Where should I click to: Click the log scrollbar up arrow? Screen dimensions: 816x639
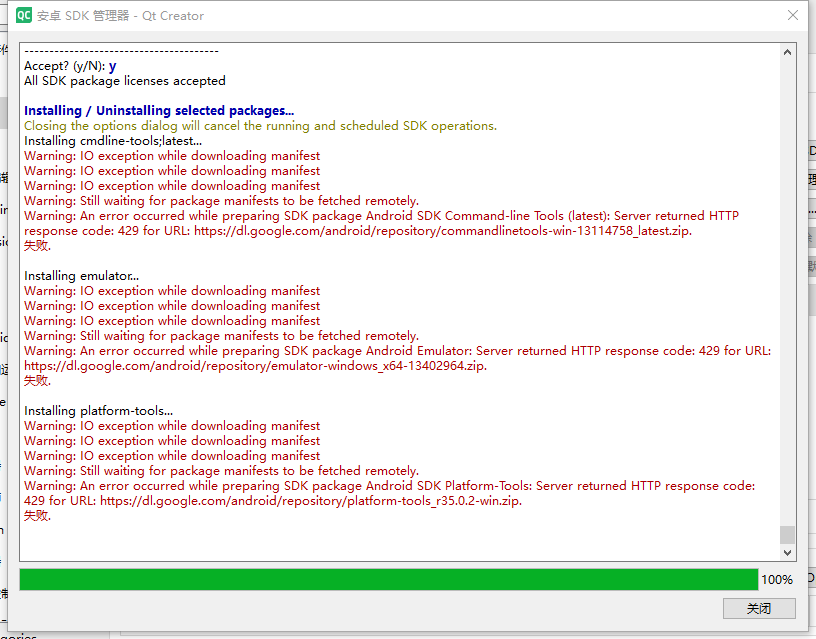tap(787, 52)
